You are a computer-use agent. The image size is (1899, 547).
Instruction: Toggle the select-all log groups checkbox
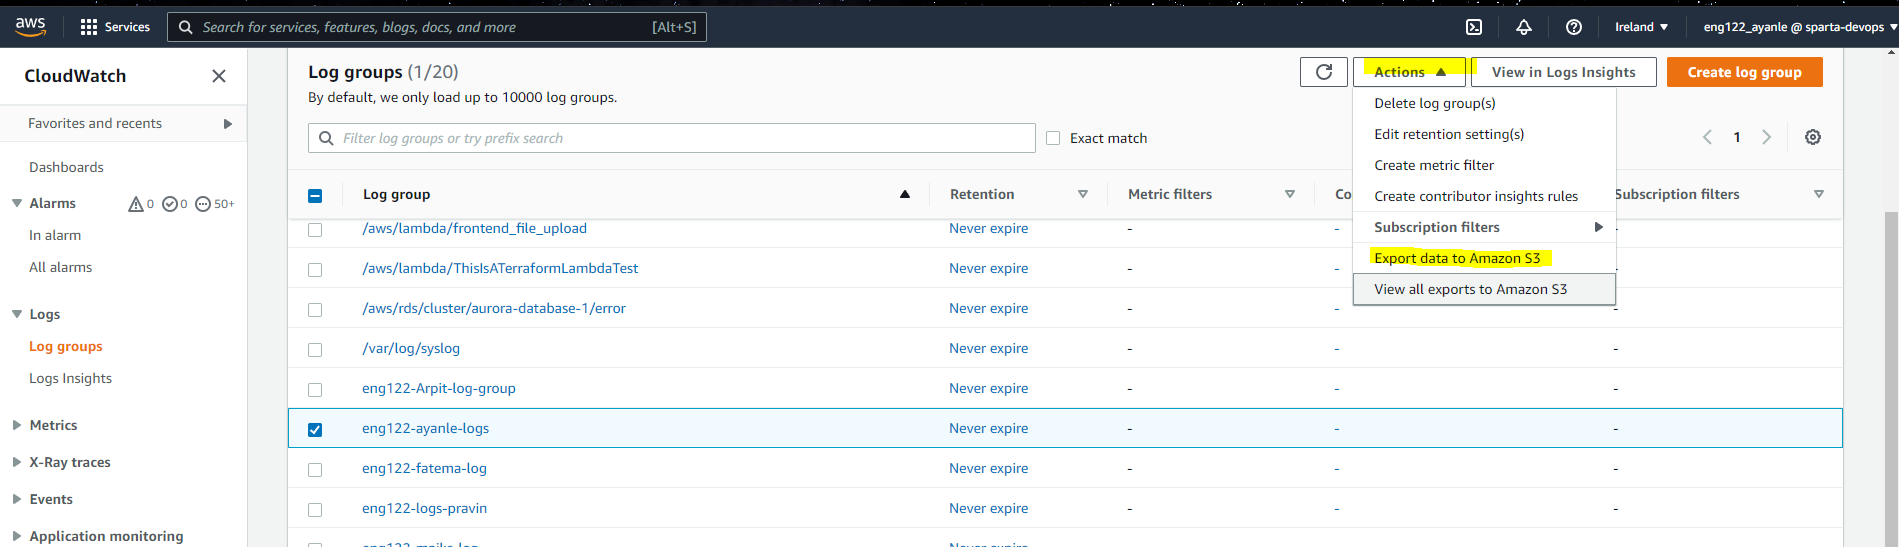(x=315, y=196)
